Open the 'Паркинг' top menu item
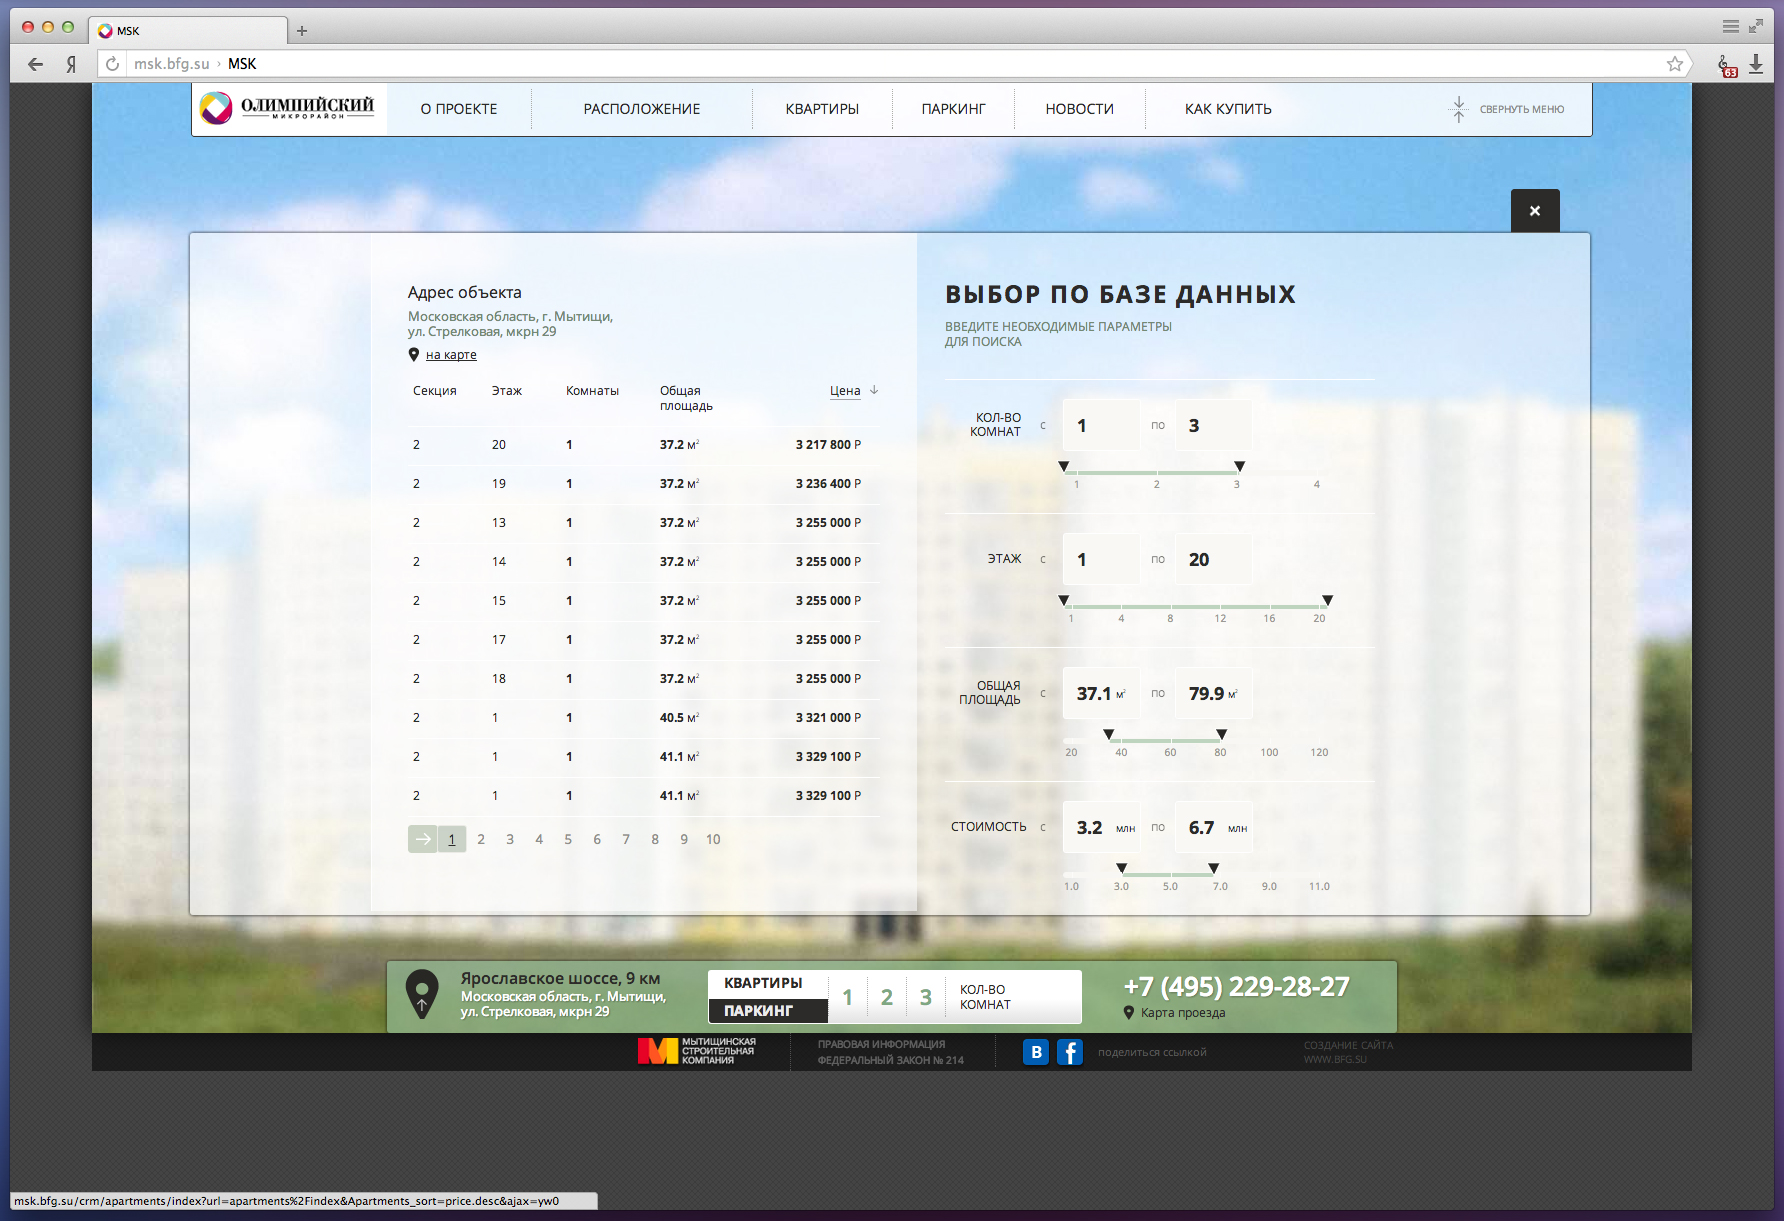The image size is (1784, 1221). [x=954, y=109]
